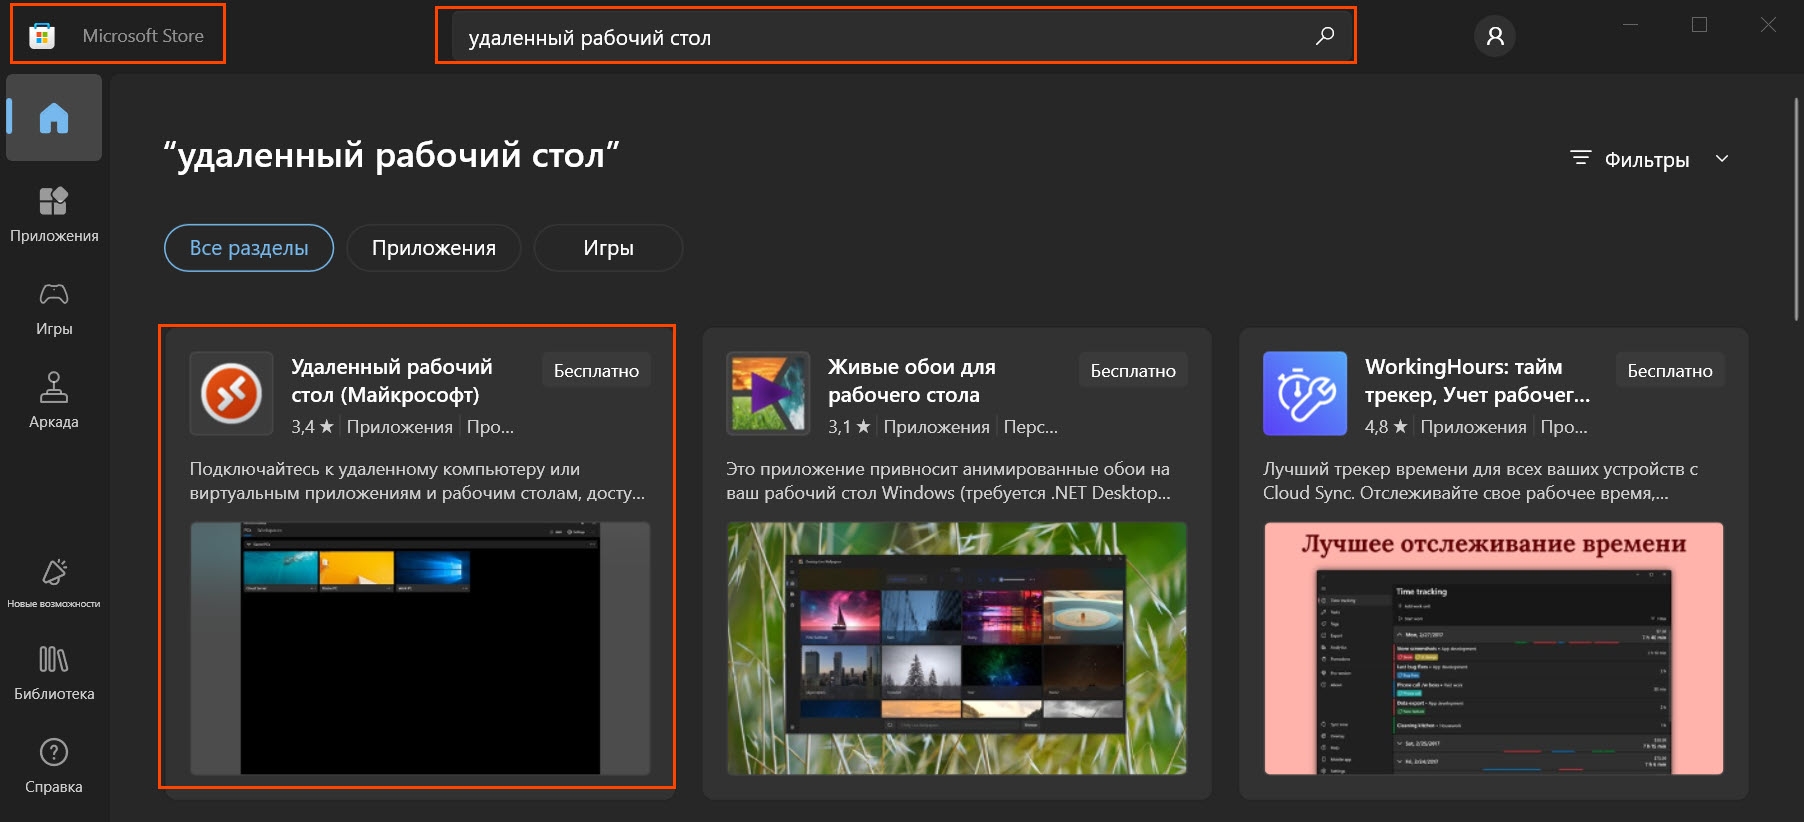Image resolution: width=1804 pixels, height=822 pixels.
Task: Open the Home page in sidebar
Action: [54, 118]
